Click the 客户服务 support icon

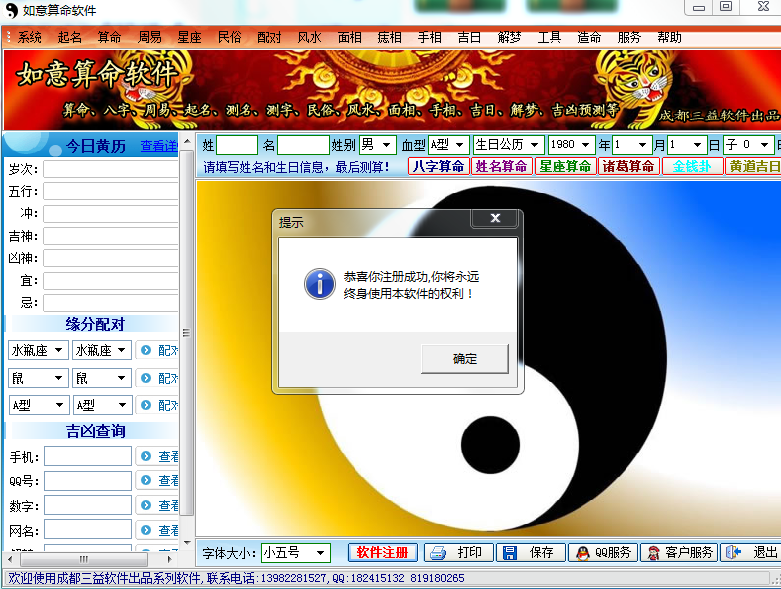pyautogui.click(x=653, y=553)
